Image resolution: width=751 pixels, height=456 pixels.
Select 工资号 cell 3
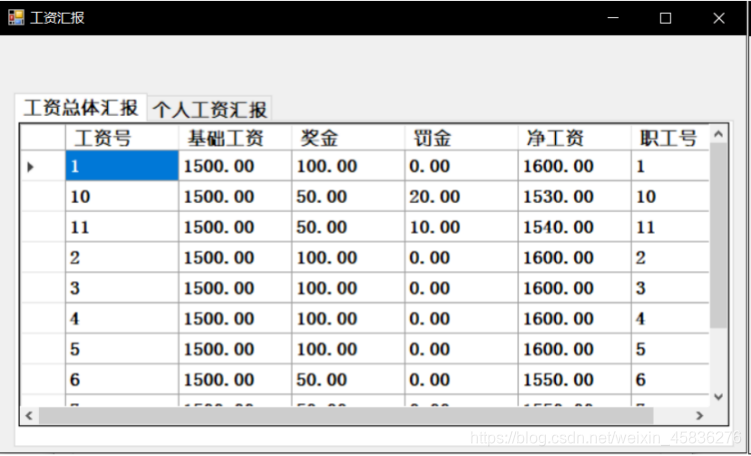(x=122, y=288)
